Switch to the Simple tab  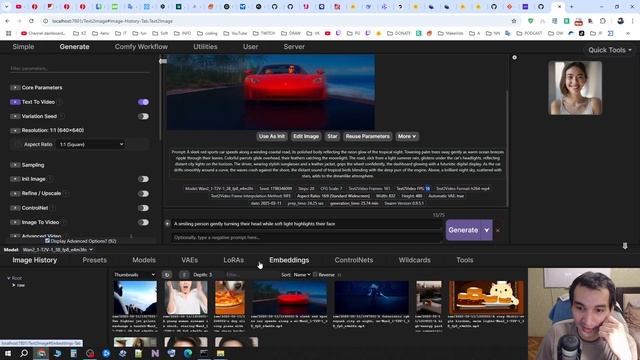coord(23,47)
